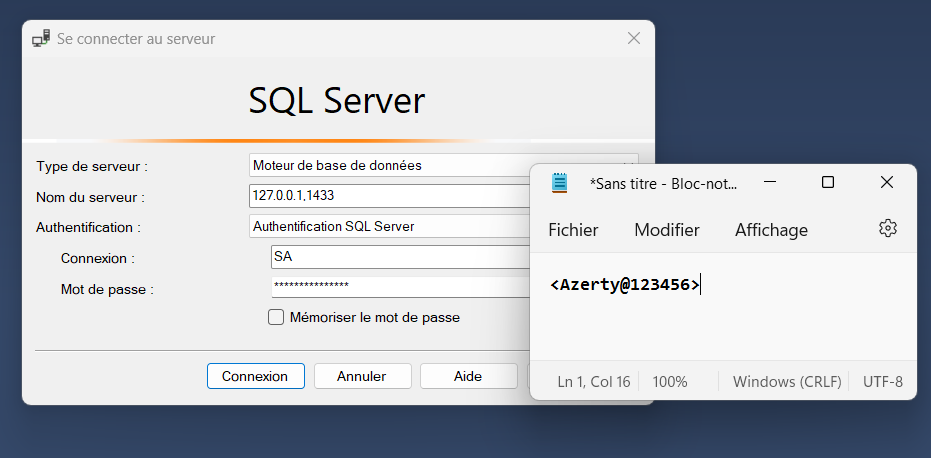Open the Fichier menu in Notepad
This screenshot has height=458, width=931.
[x=573, y=230]
